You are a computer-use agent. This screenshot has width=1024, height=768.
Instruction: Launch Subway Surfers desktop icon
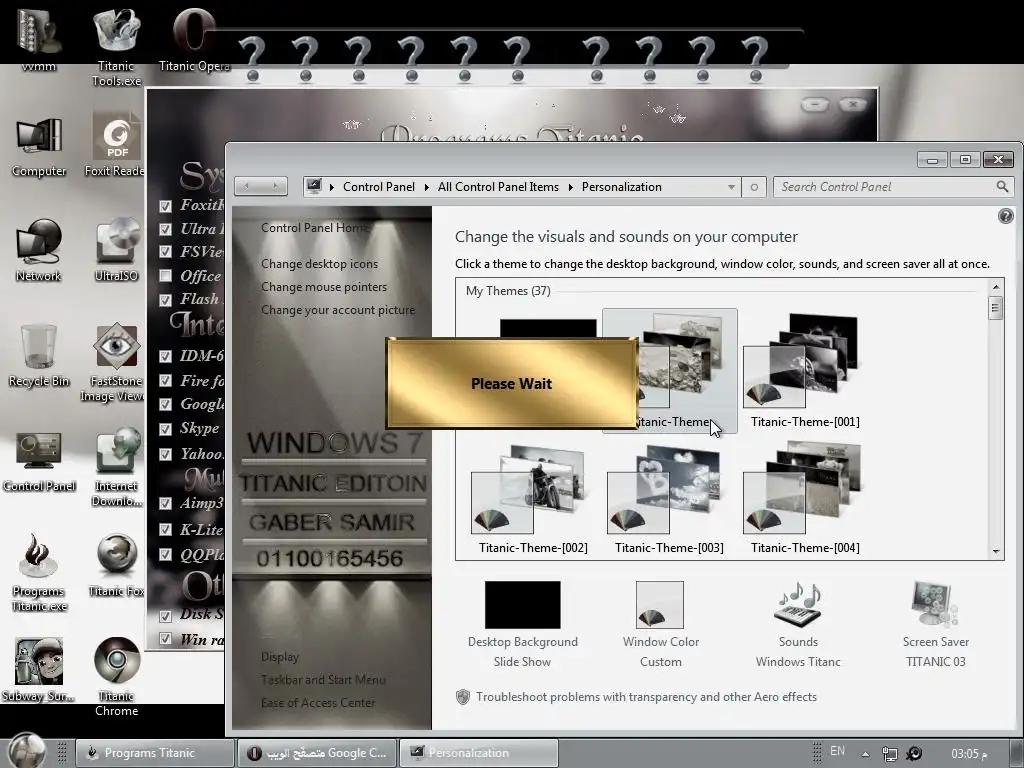tap(38, 670)
